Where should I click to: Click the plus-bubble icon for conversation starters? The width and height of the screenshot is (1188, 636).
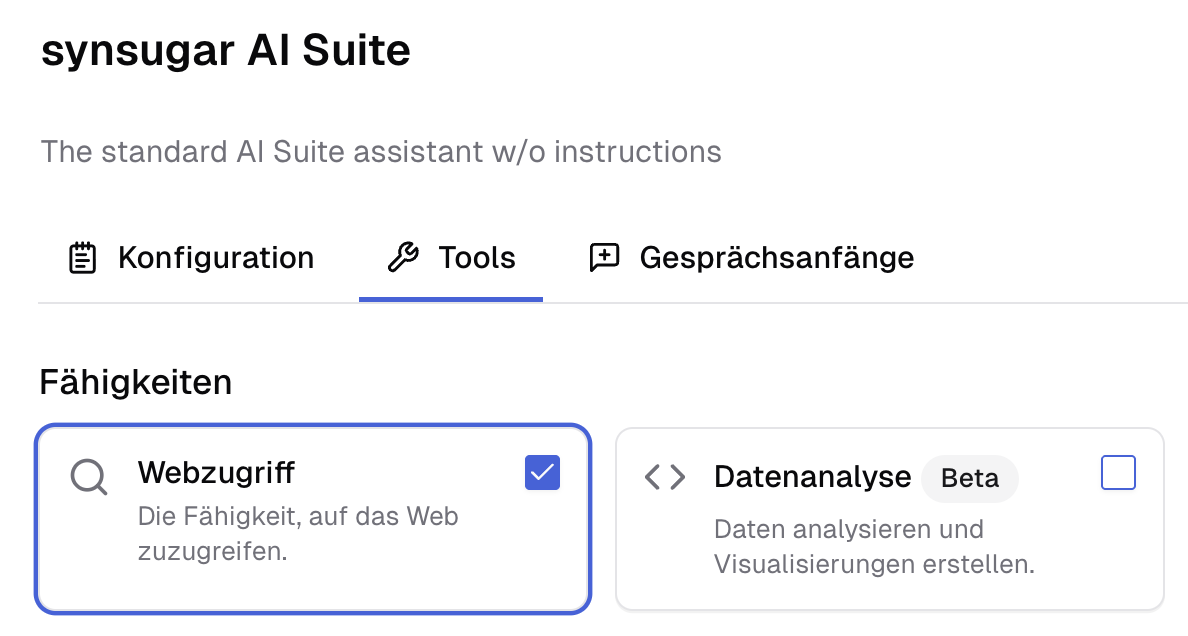point(604,257)
